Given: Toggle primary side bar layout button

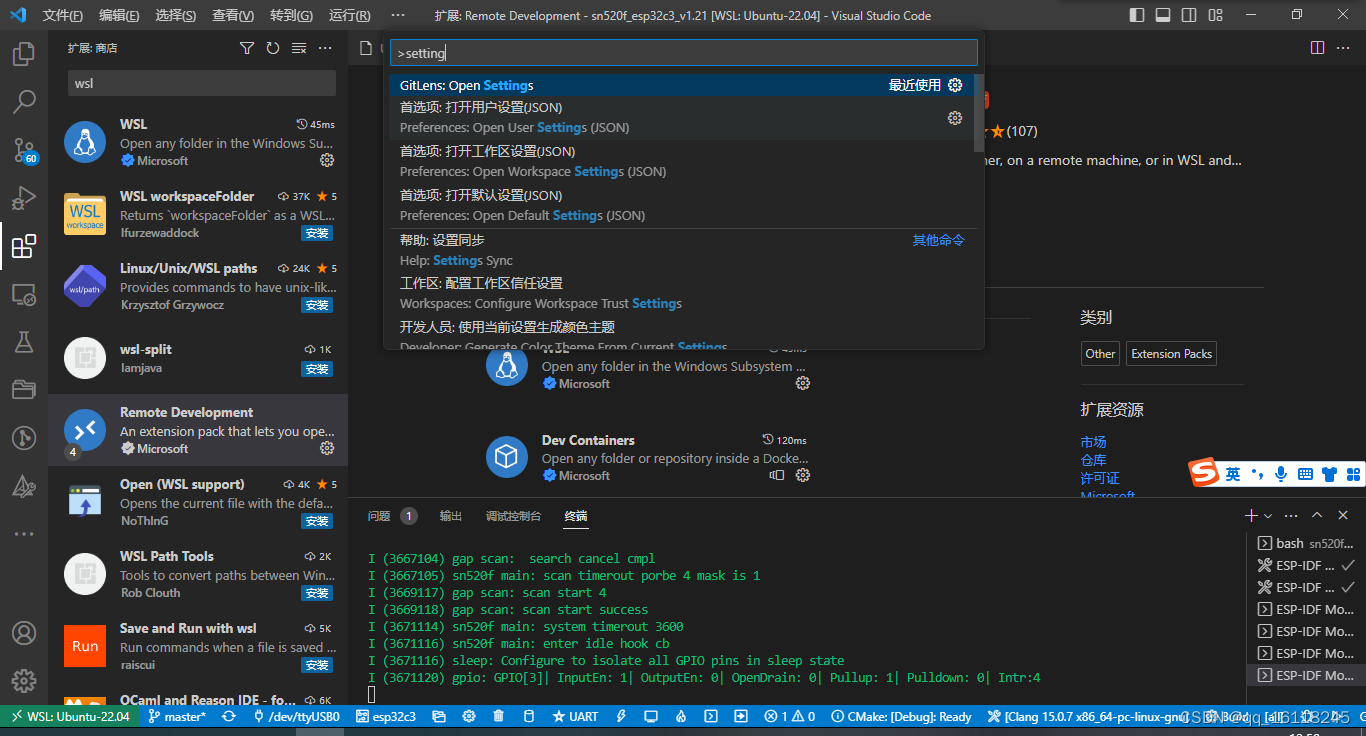Looking at the screenshot, I should coord(1137,15).
